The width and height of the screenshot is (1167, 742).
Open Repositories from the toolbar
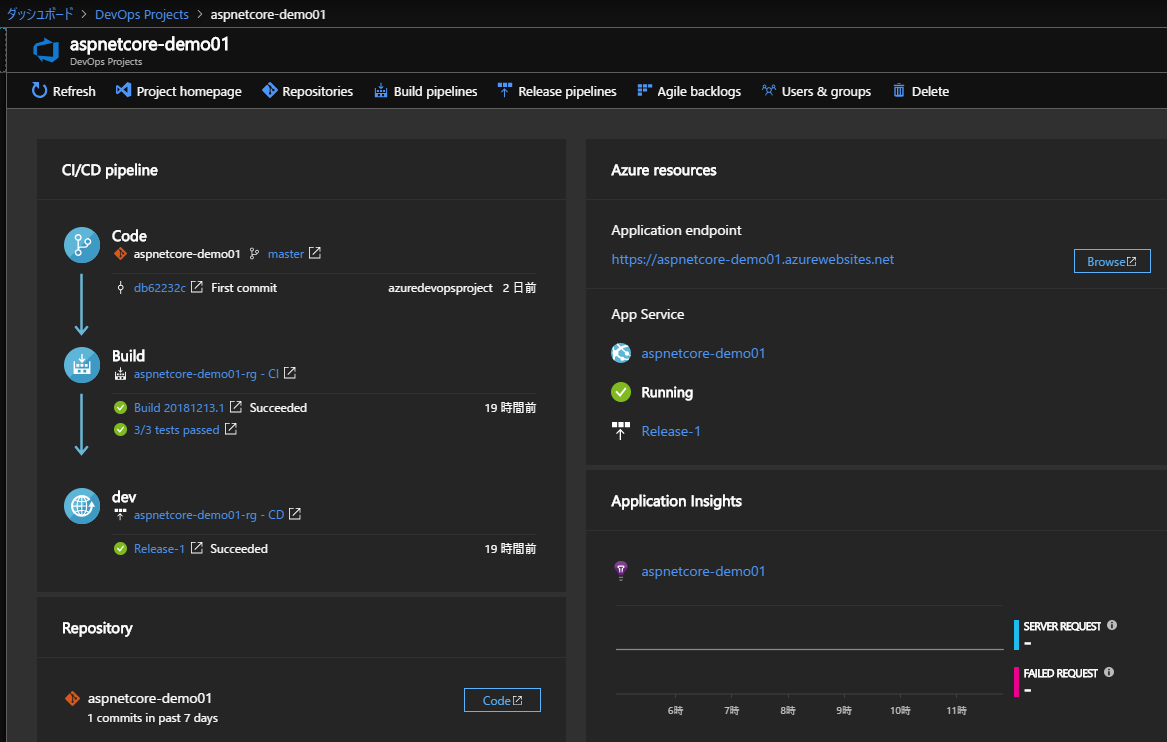pyautogui.click(x=307, y=91)
